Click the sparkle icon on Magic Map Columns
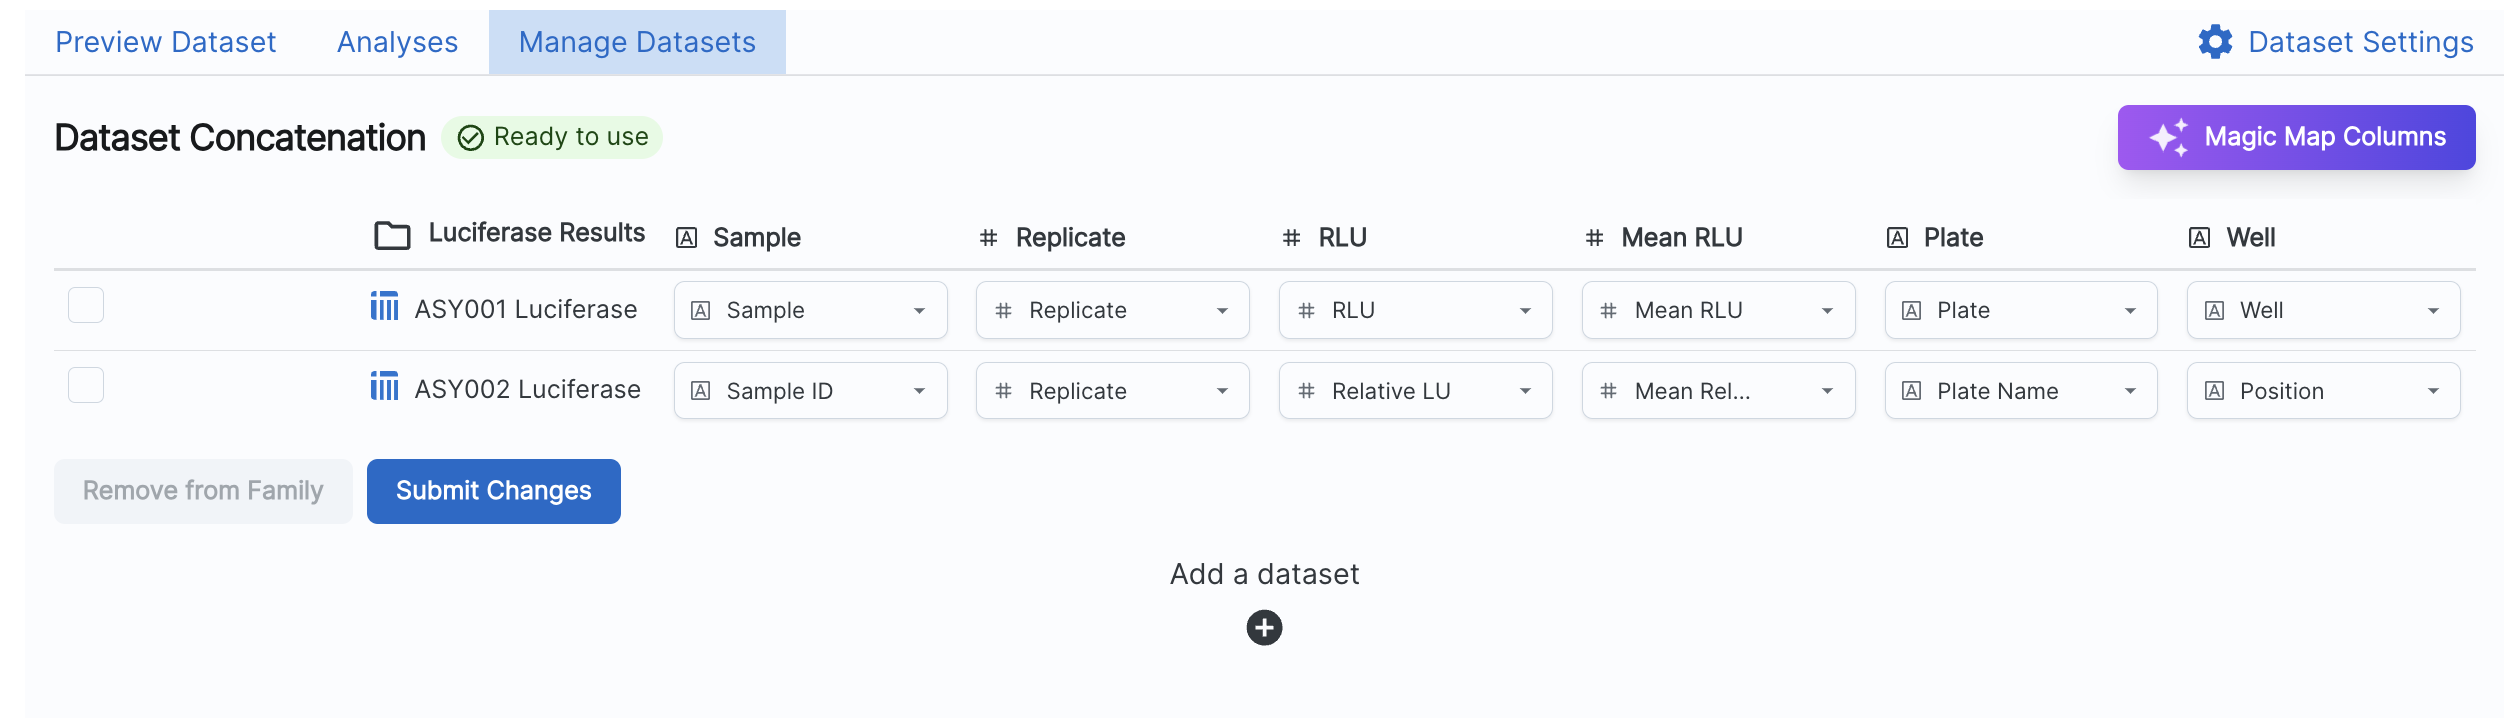Viewport: 2508px width, 722px height. click(x=2169, y=138)
